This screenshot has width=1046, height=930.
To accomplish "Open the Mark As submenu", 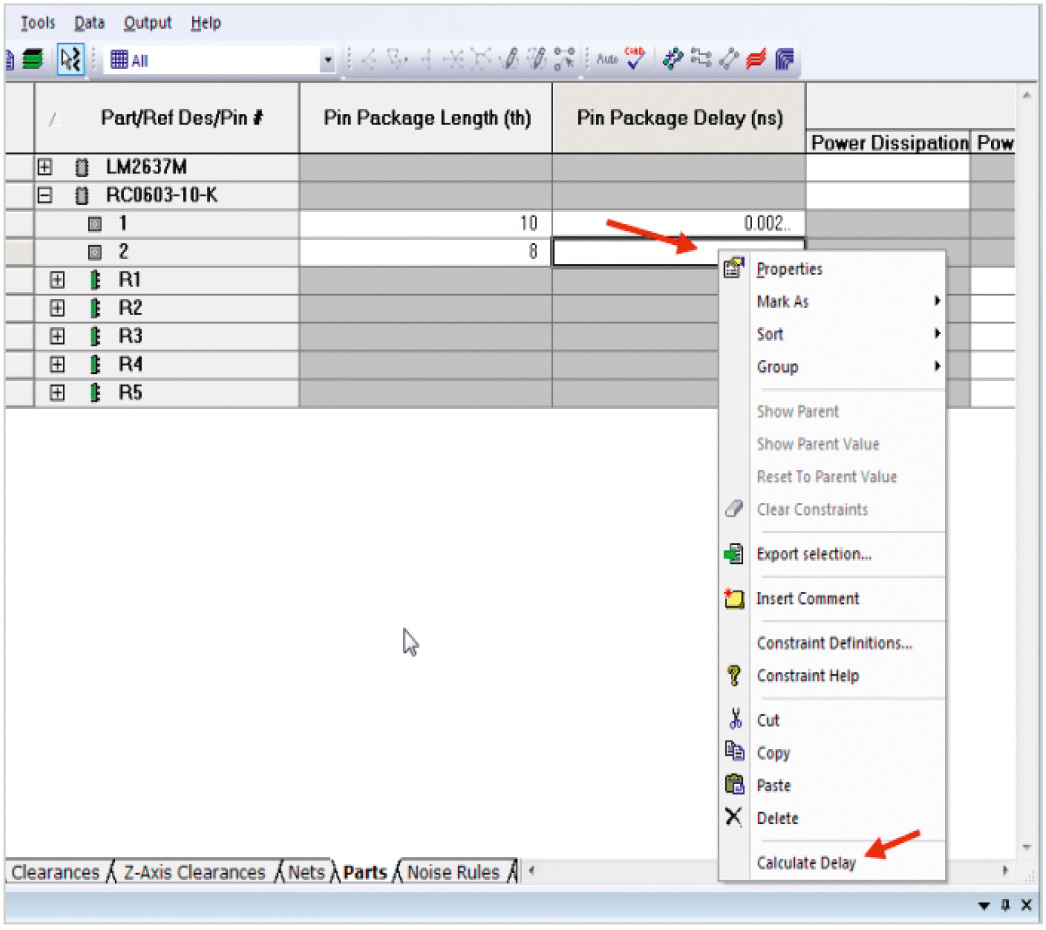I will point(832,302).
